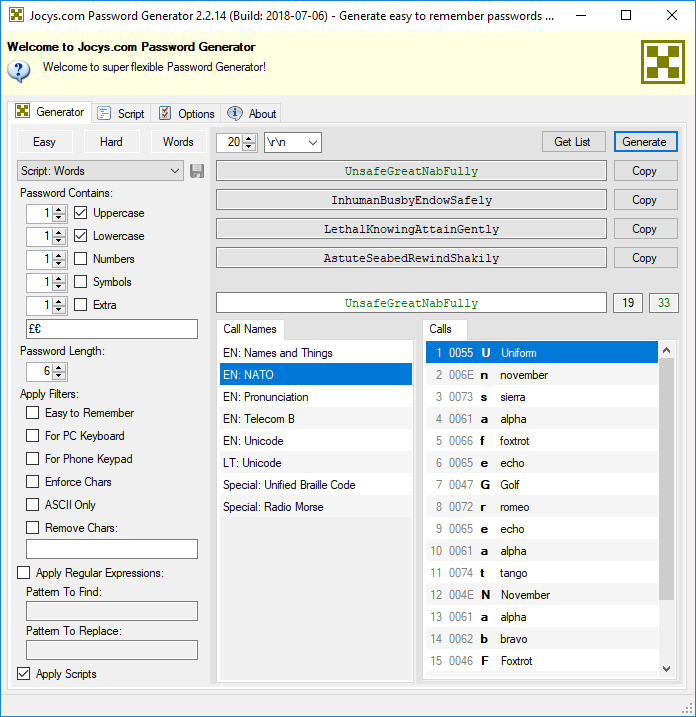The image size is (696, 717).
Task: Copy the InhumanBusbyEndowSafely password
Action: 645,200
